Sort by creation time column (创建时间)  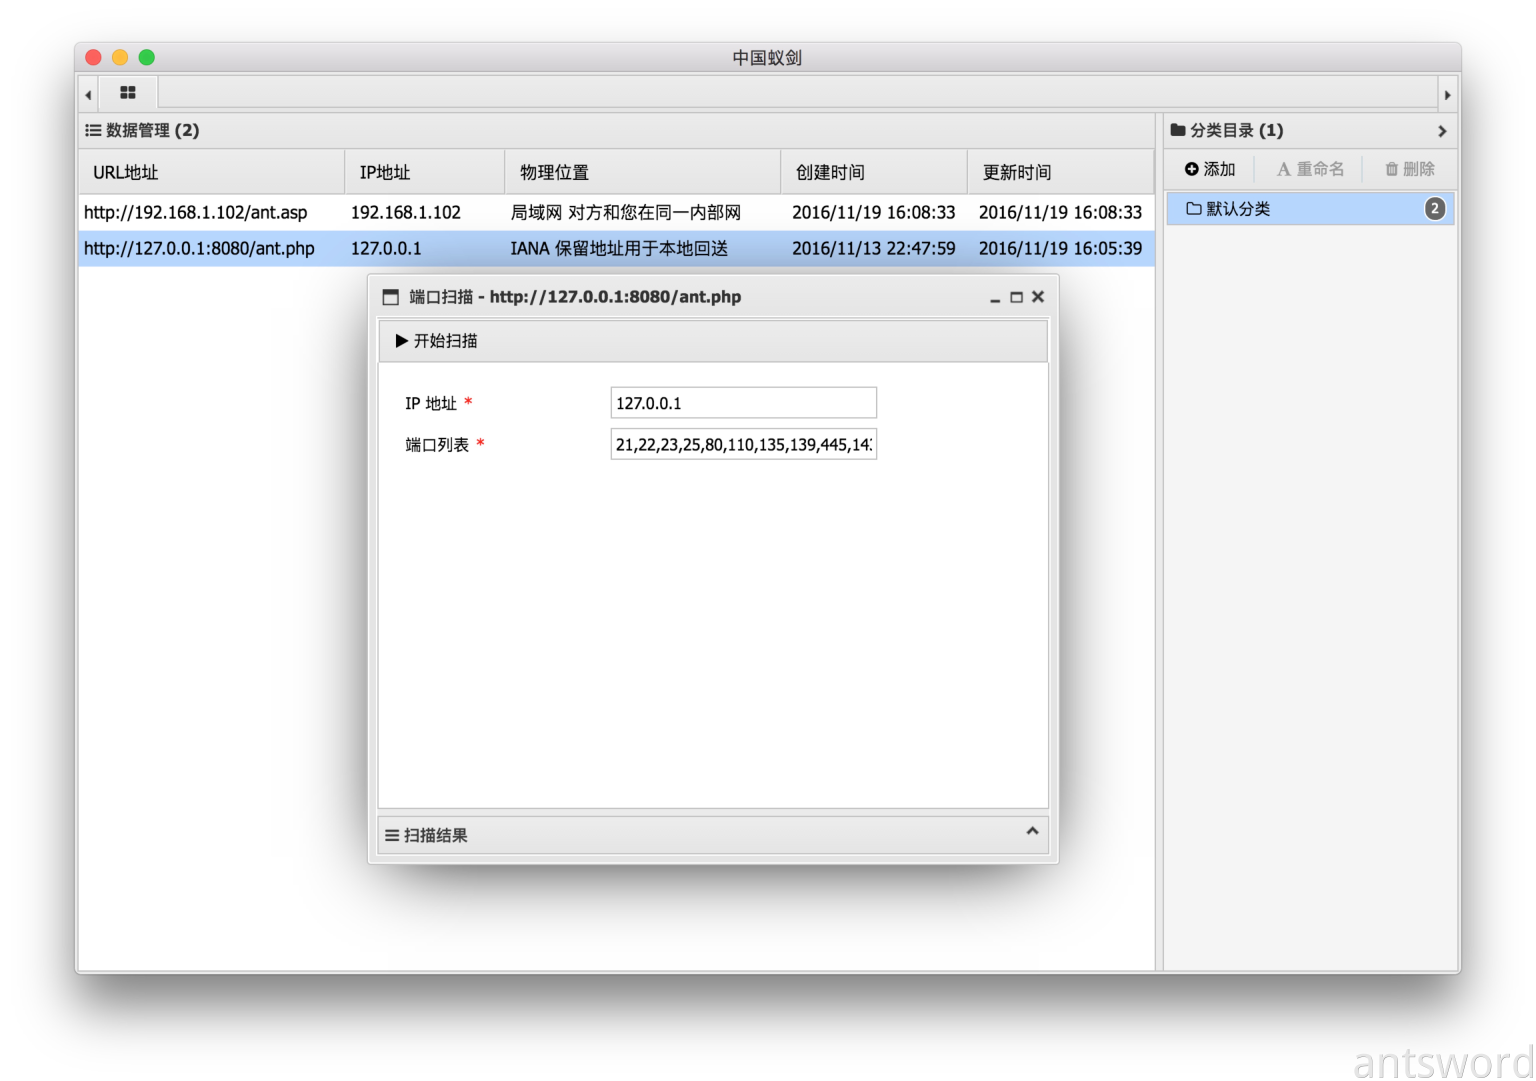(x=830, y=173)
